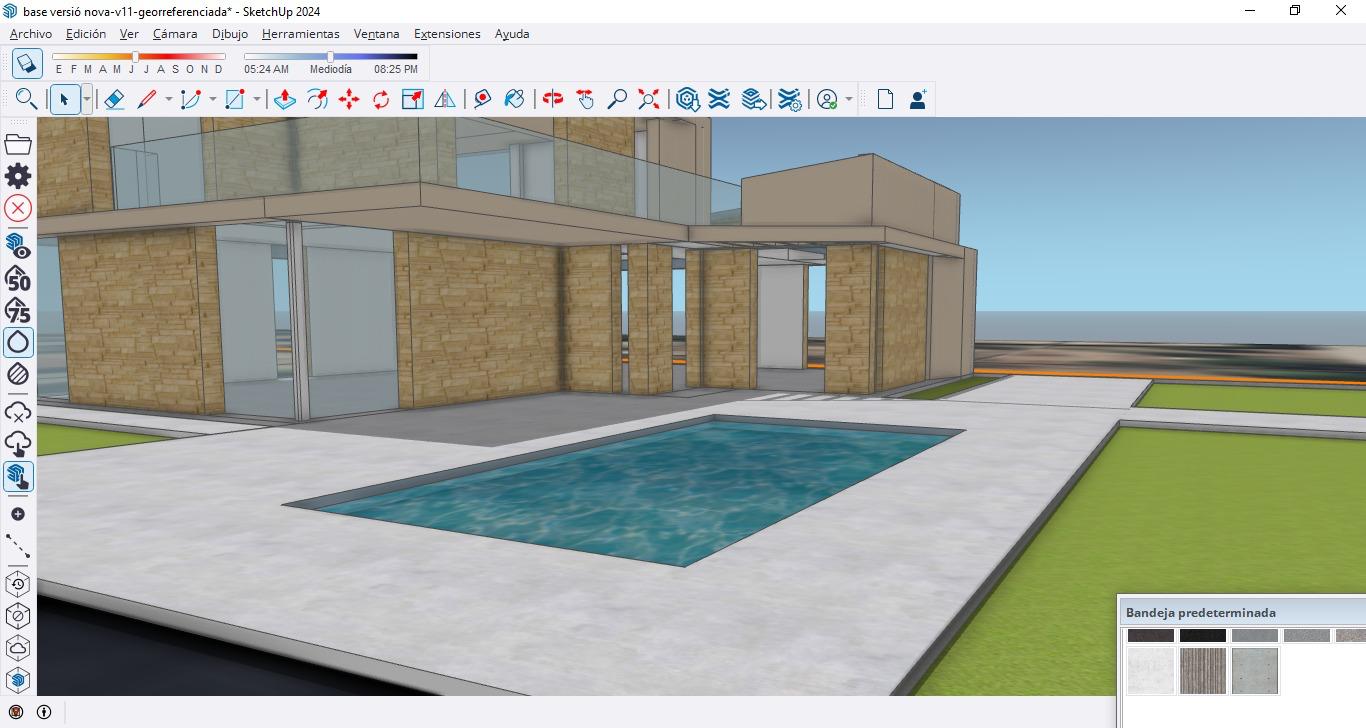
Task: Expand the Select tool dropdown arrow
Action: click(87, 99)
